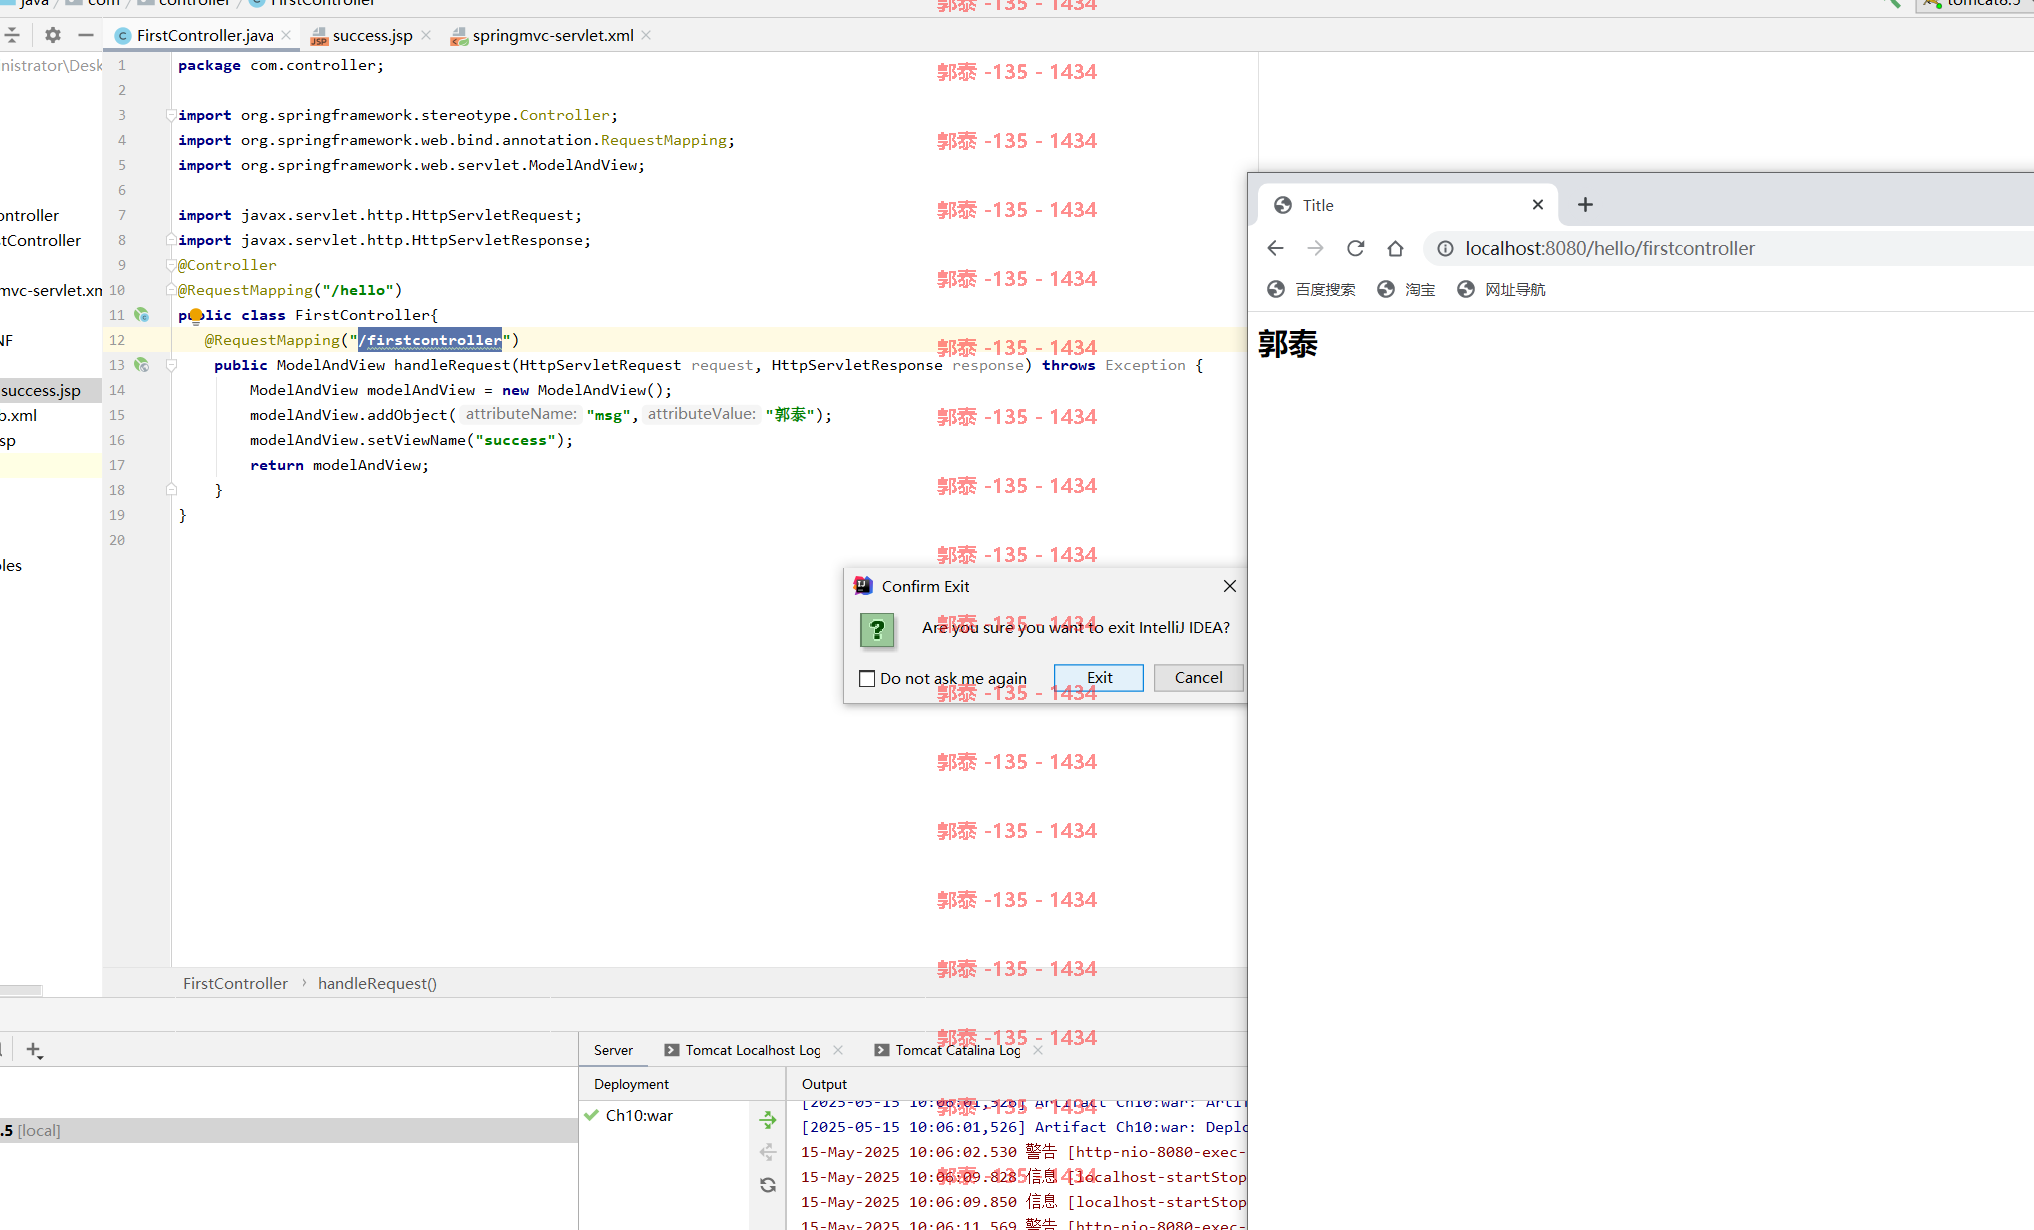The height and width of the screenshot is (1230, 2034).
Task: Toggle fold marker beside @RequestMapping line 10
Action: 171,290
